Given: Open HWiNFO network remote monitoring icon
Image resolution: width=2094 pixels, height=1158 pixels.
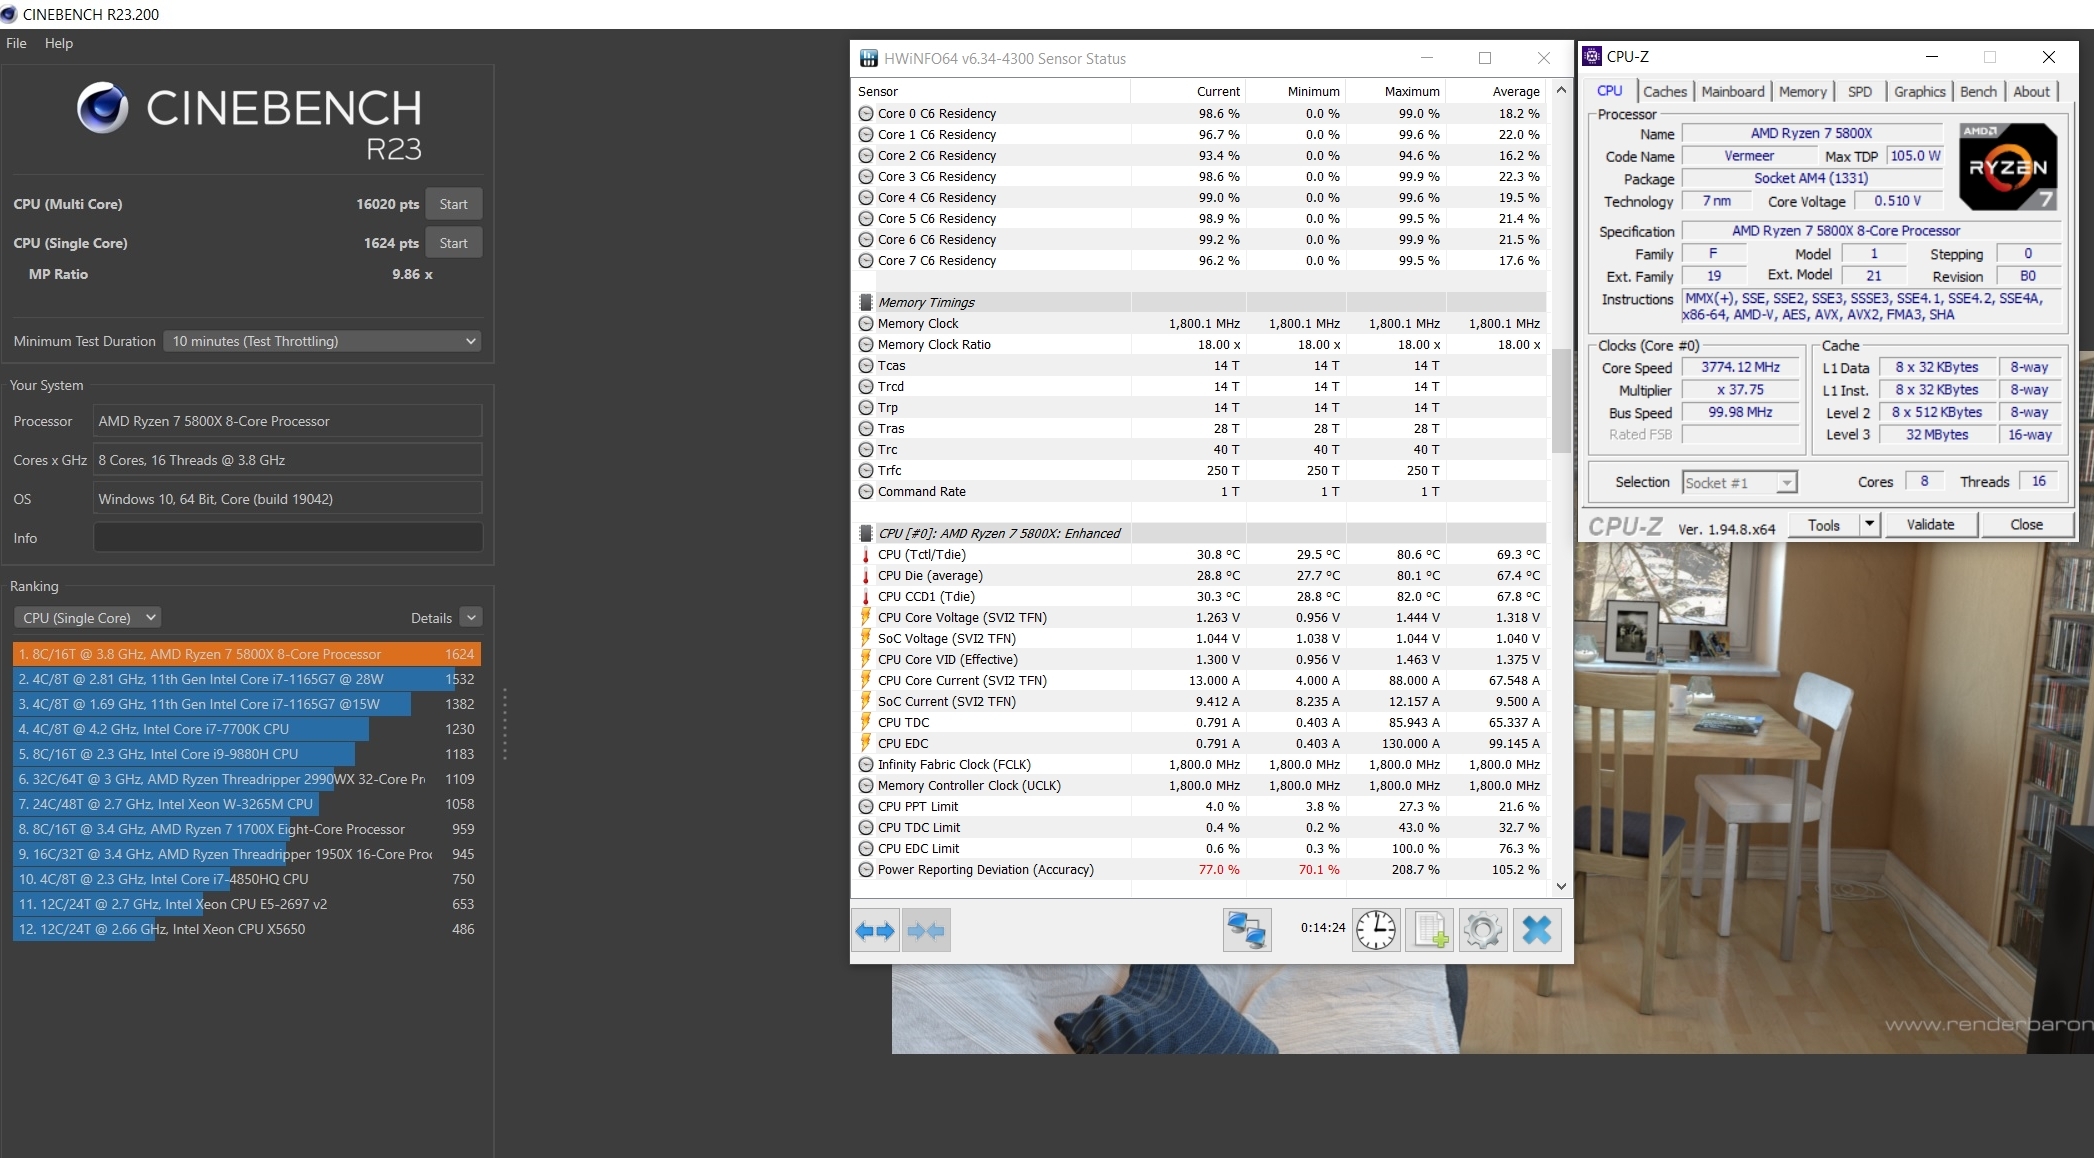Looking at the screenshot, I should [1247, 929].
